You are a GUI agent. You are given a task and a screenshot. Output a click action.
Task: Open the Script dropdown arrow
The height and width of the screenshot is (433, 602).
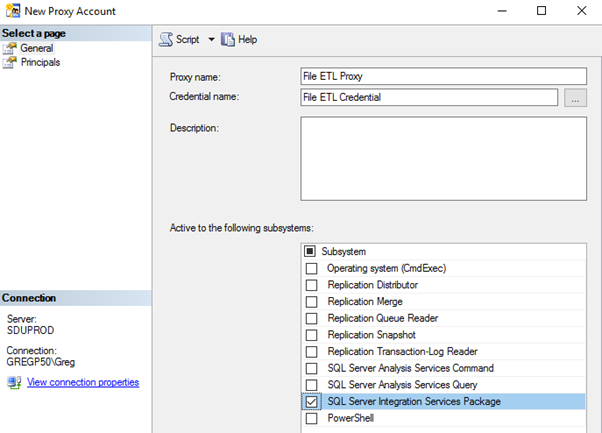pyautogui.click(x=211, y=40)
